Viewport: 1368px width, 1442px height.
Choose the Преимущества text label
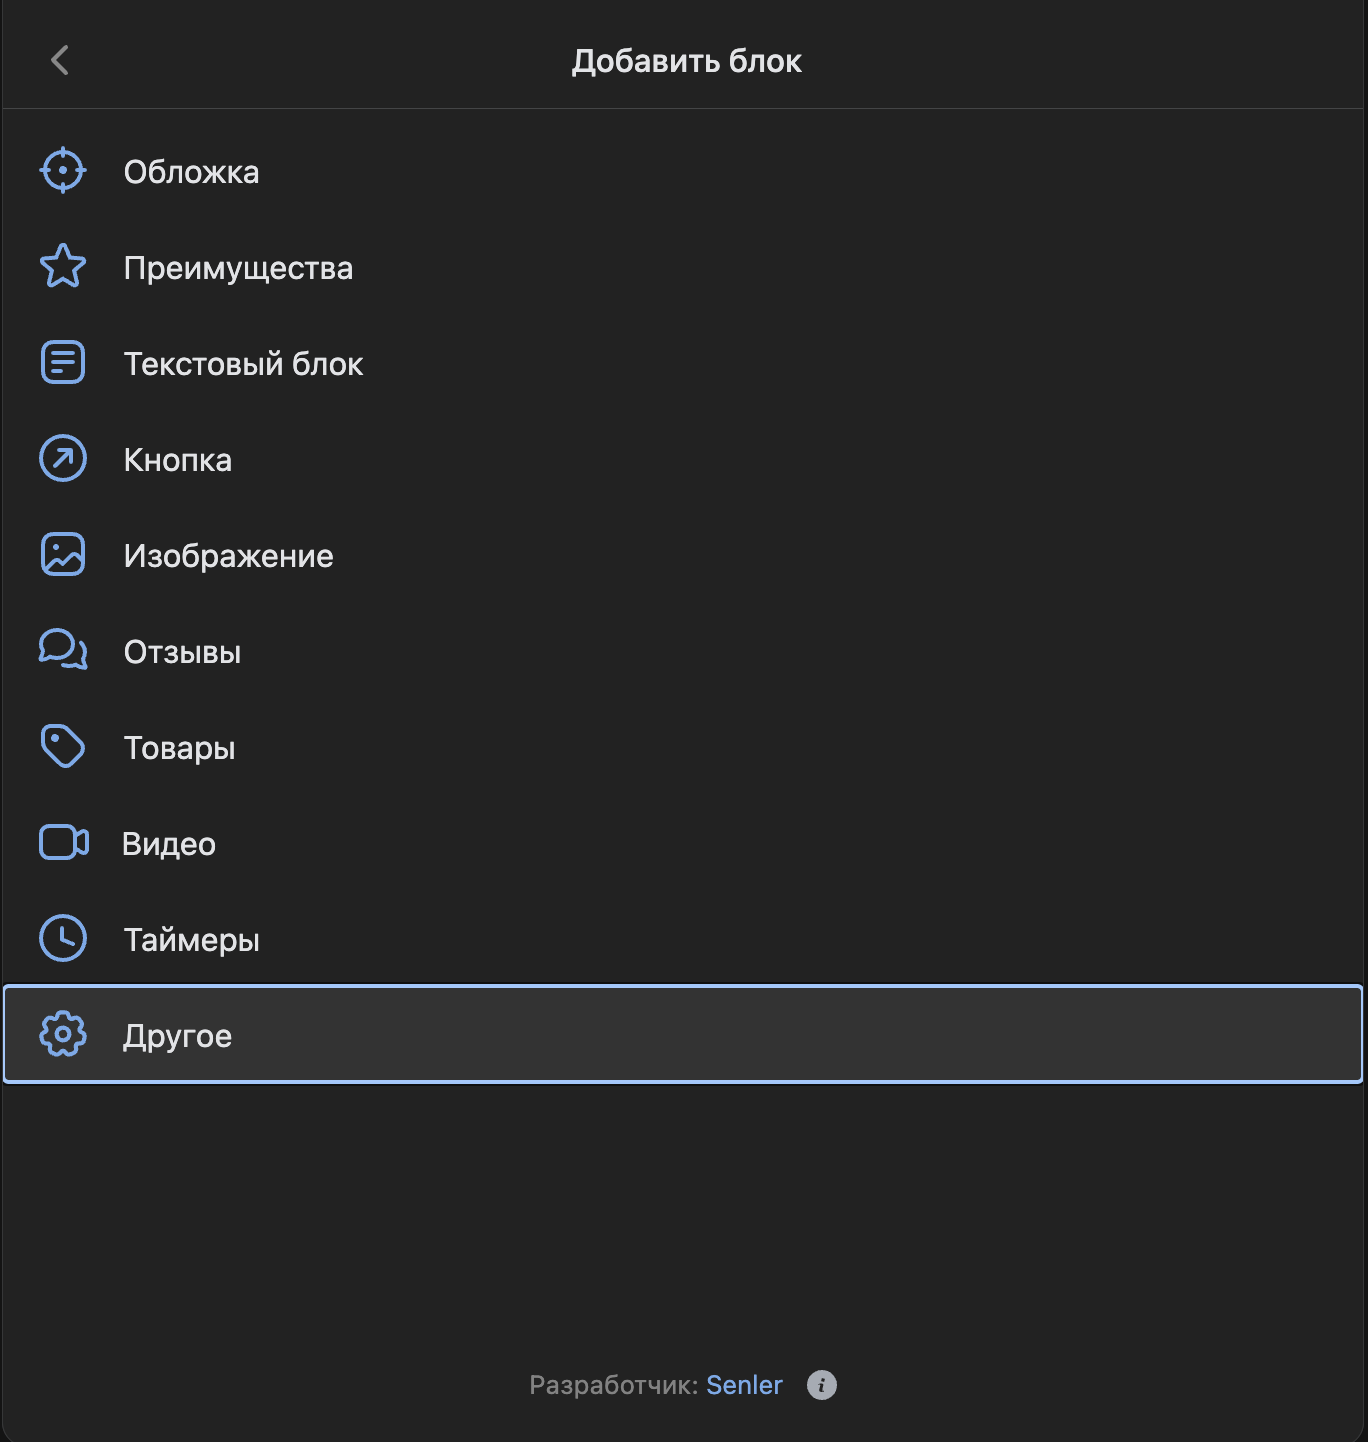(238, 268)
